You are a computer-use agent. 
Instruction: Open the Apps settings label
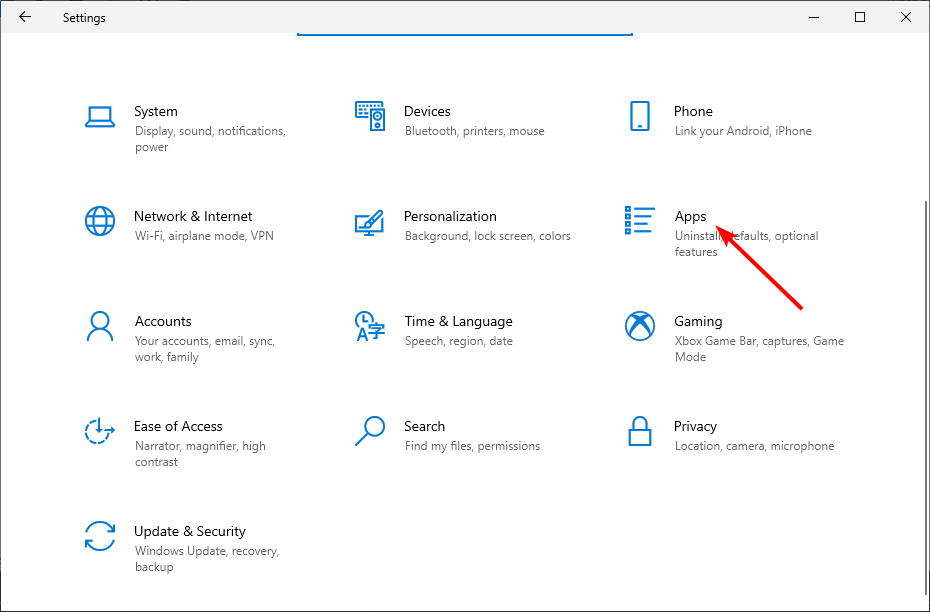tap(690, 216)
